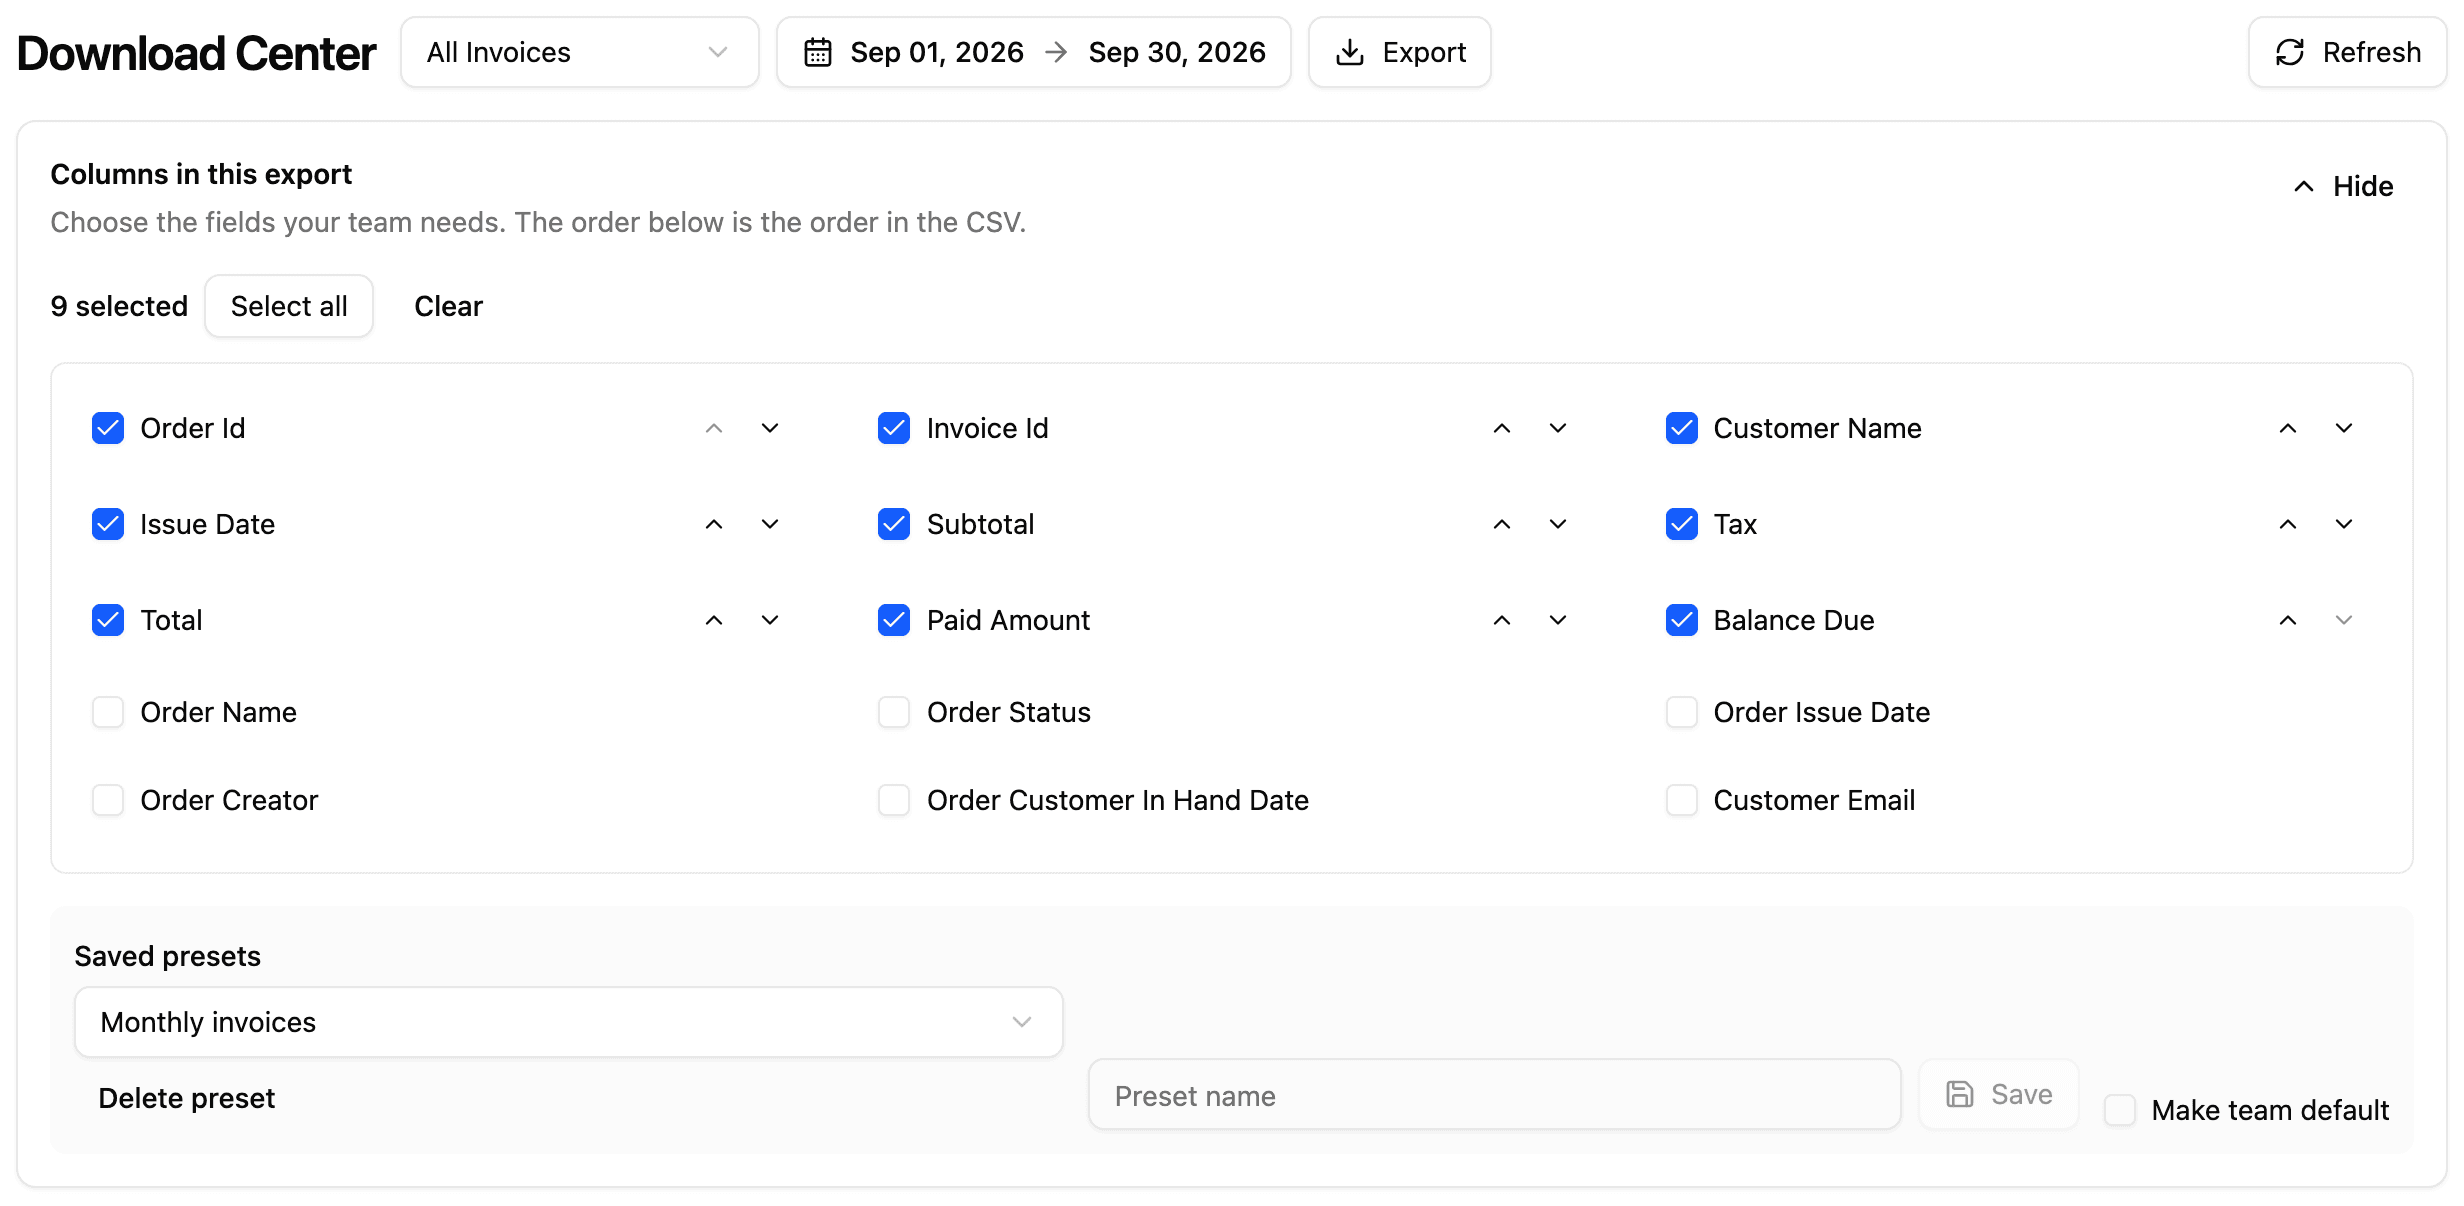Move Tax column down
Viewport: 2464px width, 1206px height.
(x=2344, y=524)
